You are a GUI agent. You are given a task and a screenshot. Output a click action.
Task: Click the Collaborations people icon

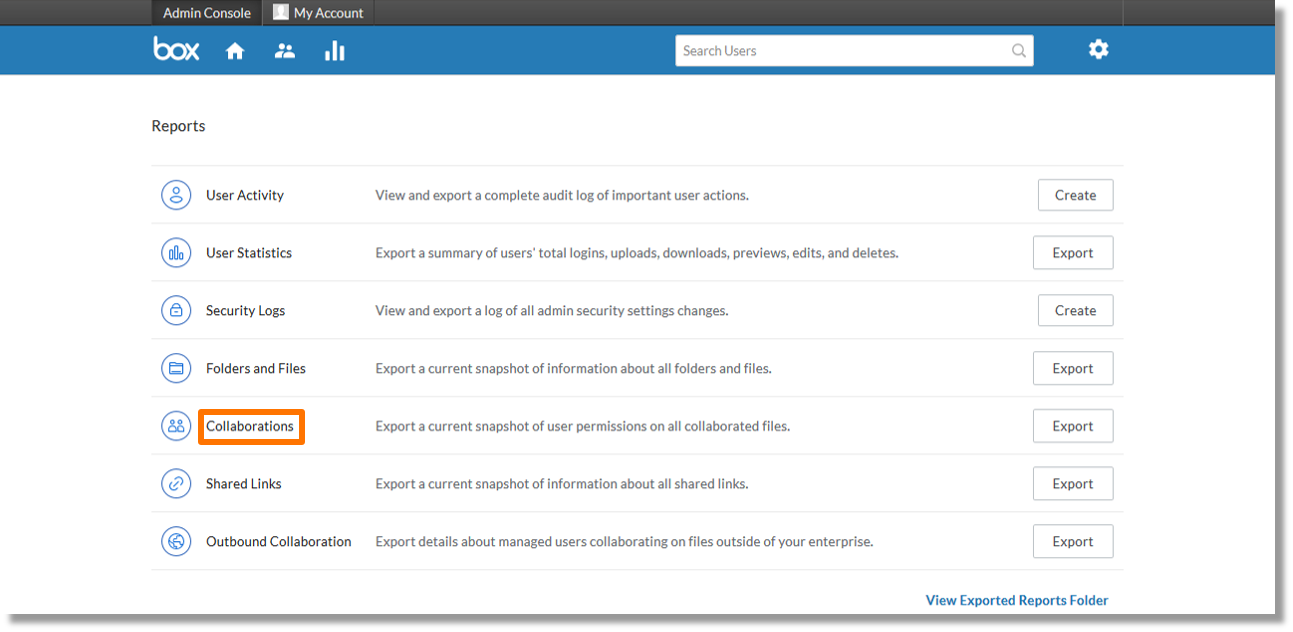[176, 426]
